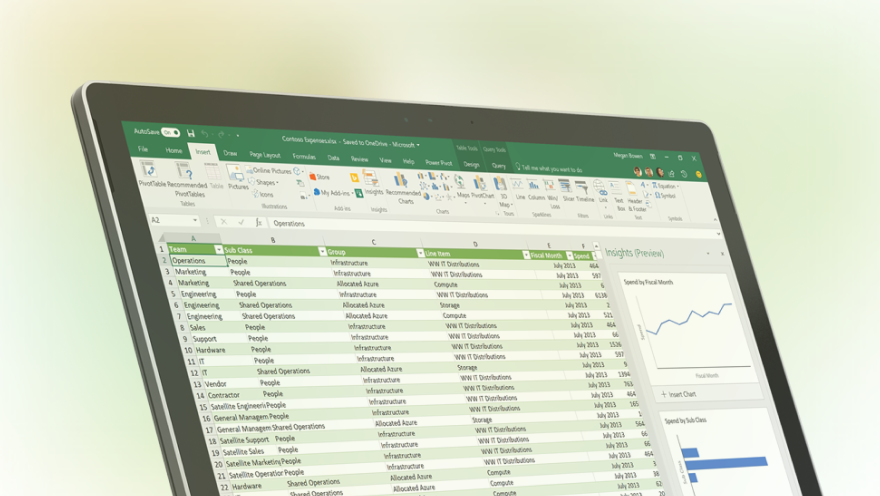Redo the last action
This screenshot has width=880, height=496.
(x=221, y=134)
